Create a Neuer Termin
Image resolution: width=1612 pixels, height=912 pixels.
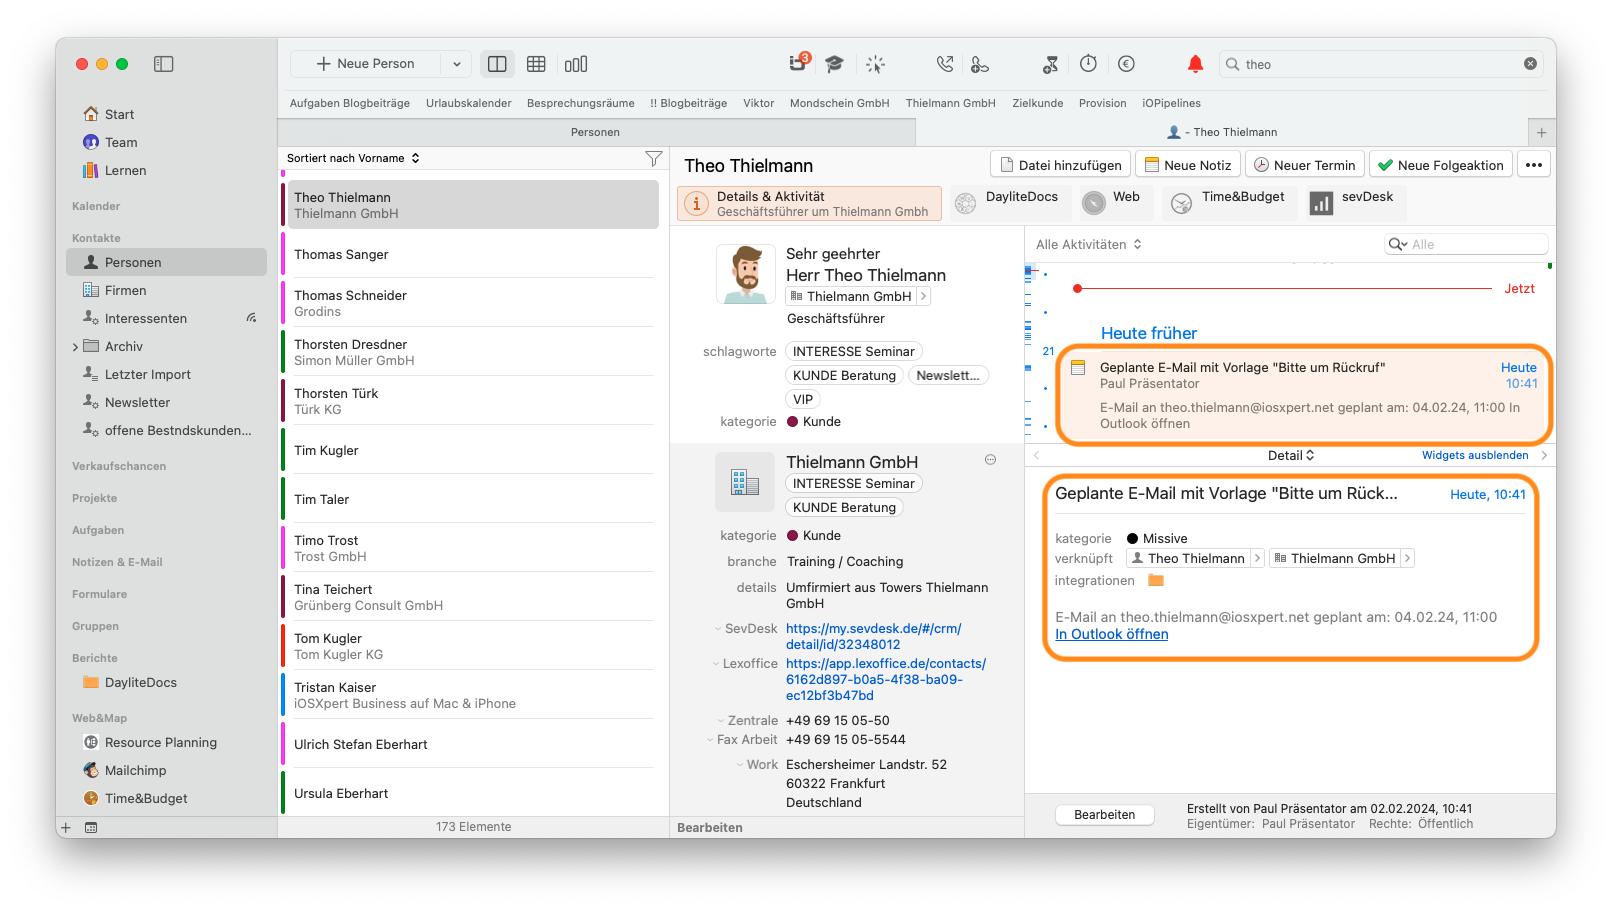pyautogui.click(x=1305, y=165)
